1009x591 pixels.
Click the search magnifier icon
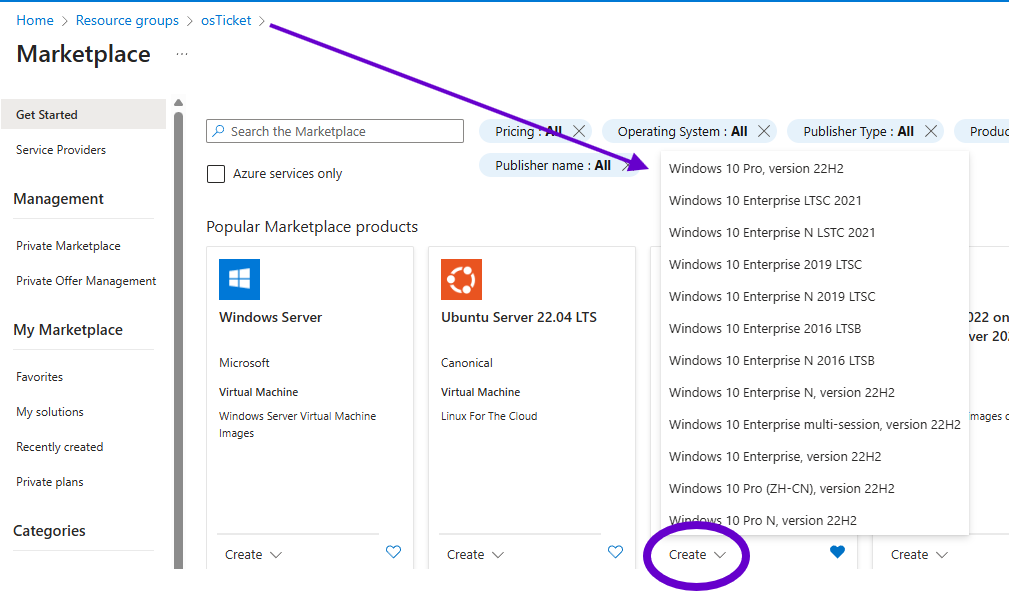[x=219, y=131]
